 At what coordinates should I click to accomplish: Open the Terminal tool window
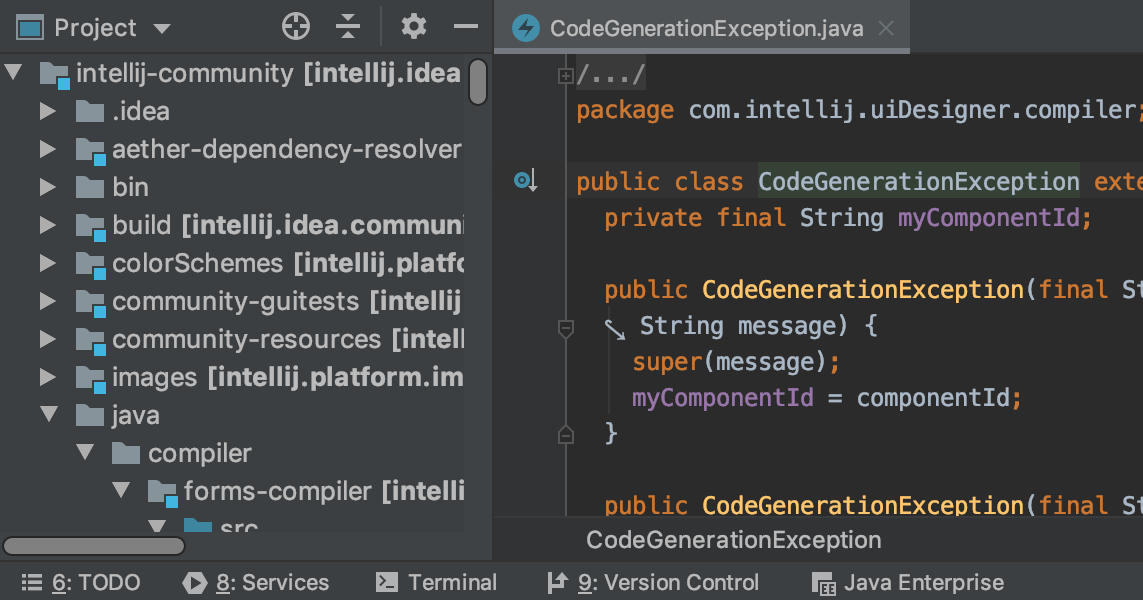(x=436, y=583)
